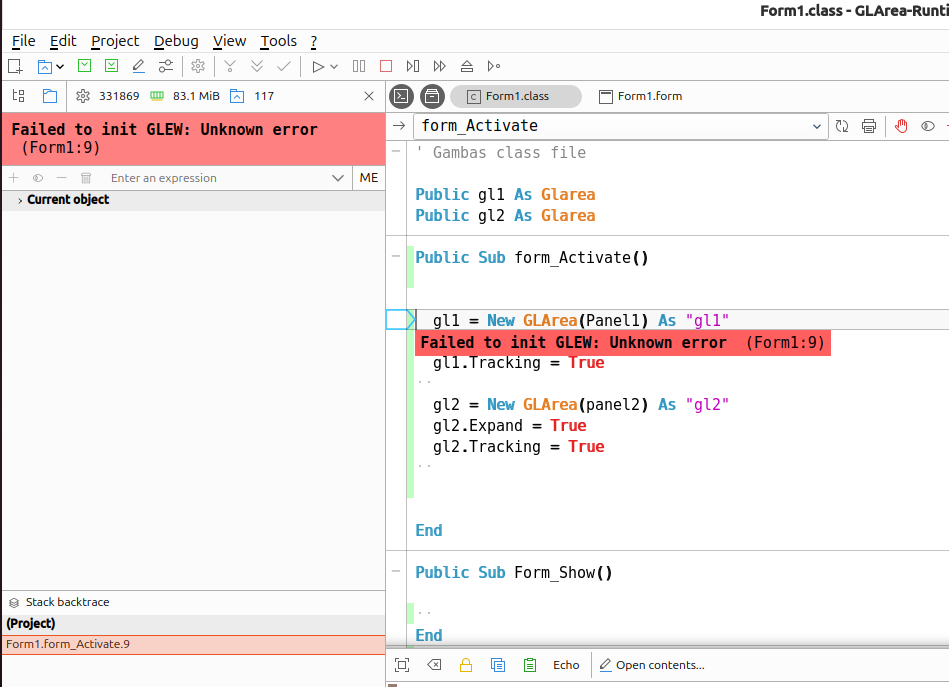Click the Step debugger icon
The height and width of the screenshot is (687, 949).
[x=413, y=66]
